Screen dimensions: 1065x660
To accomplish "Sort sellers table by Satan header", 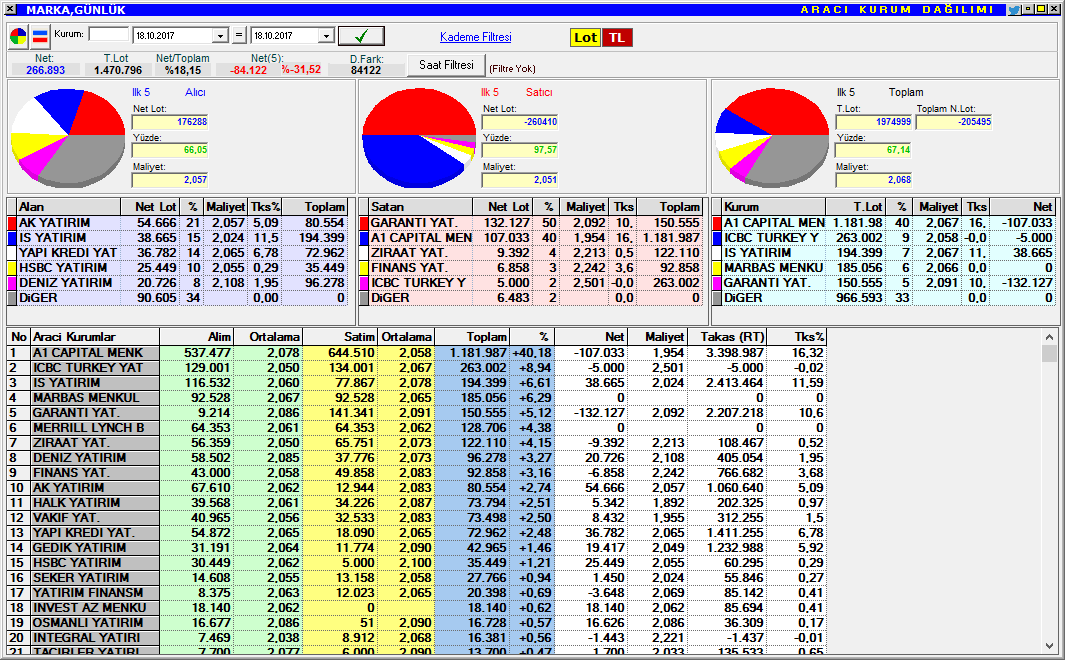I will [420, 206].
